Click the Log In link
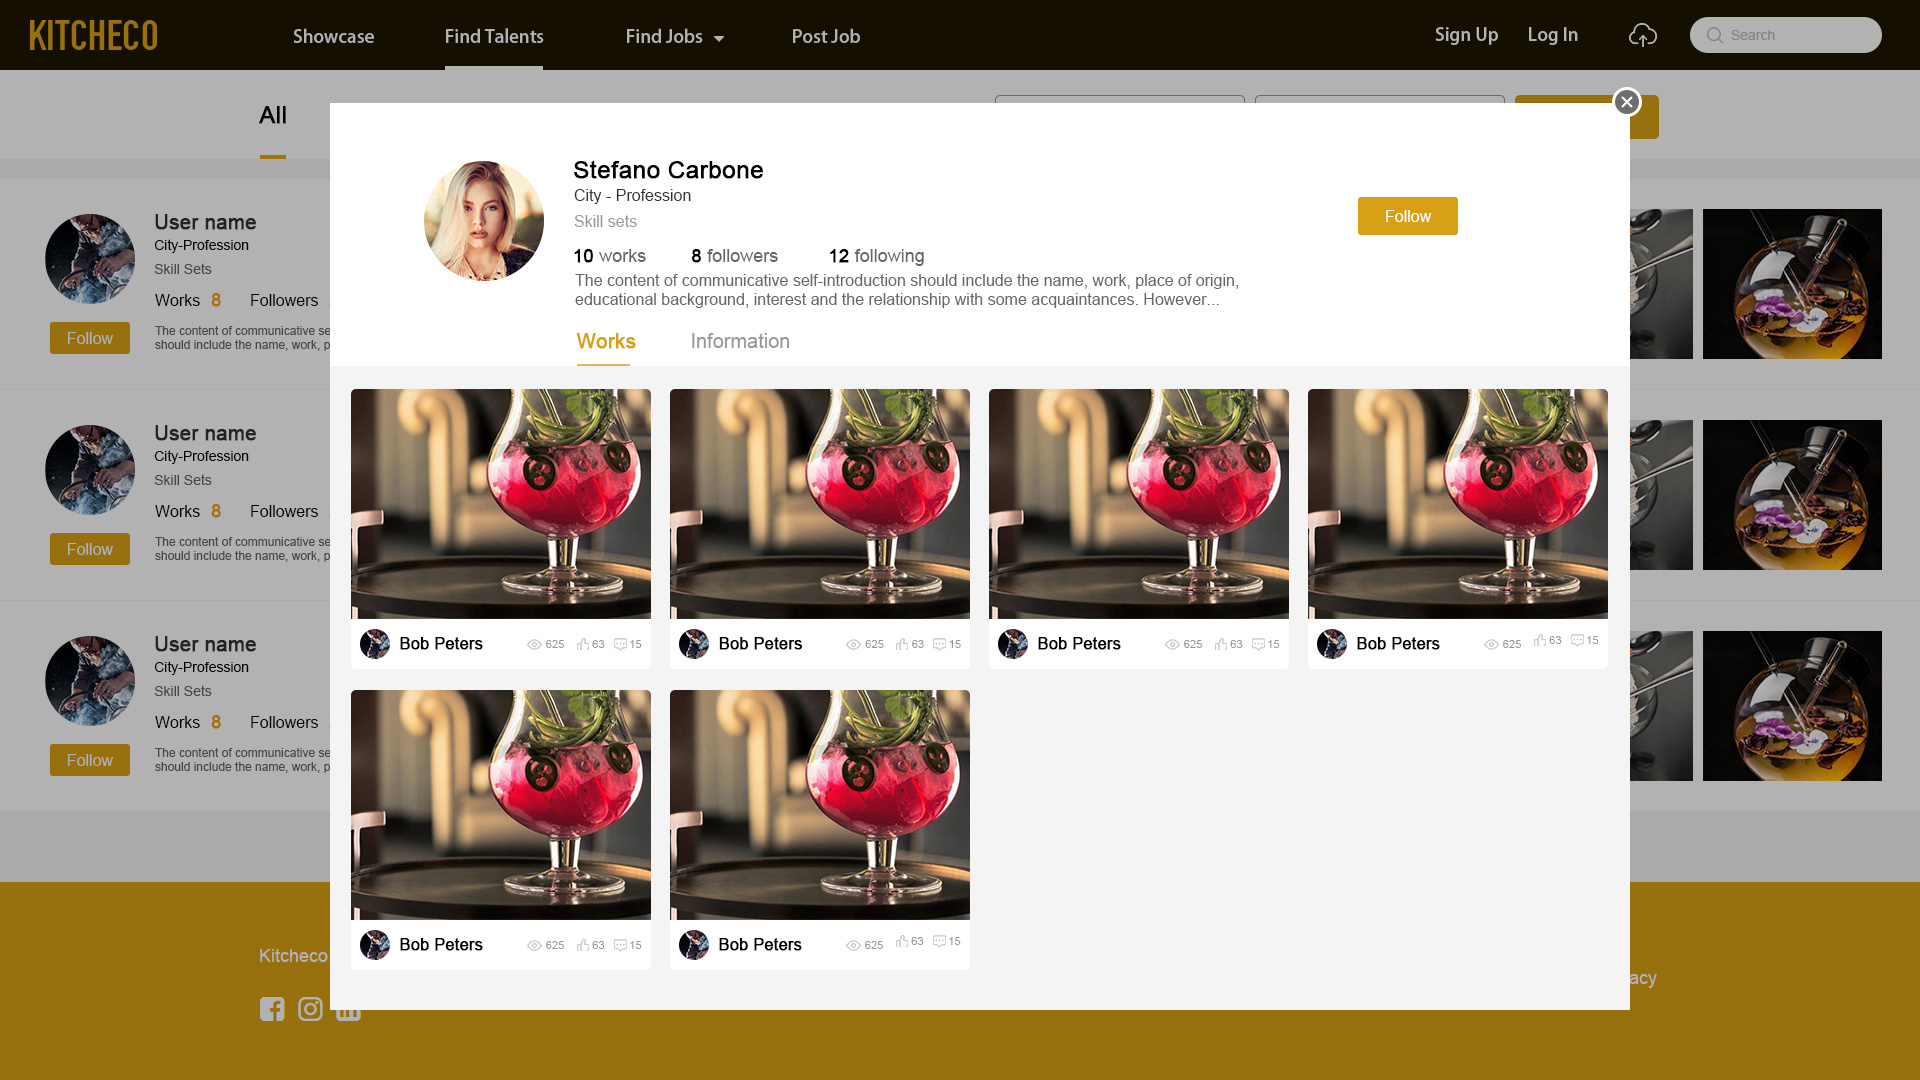1920x1080 pixels. pos(1552,35)
